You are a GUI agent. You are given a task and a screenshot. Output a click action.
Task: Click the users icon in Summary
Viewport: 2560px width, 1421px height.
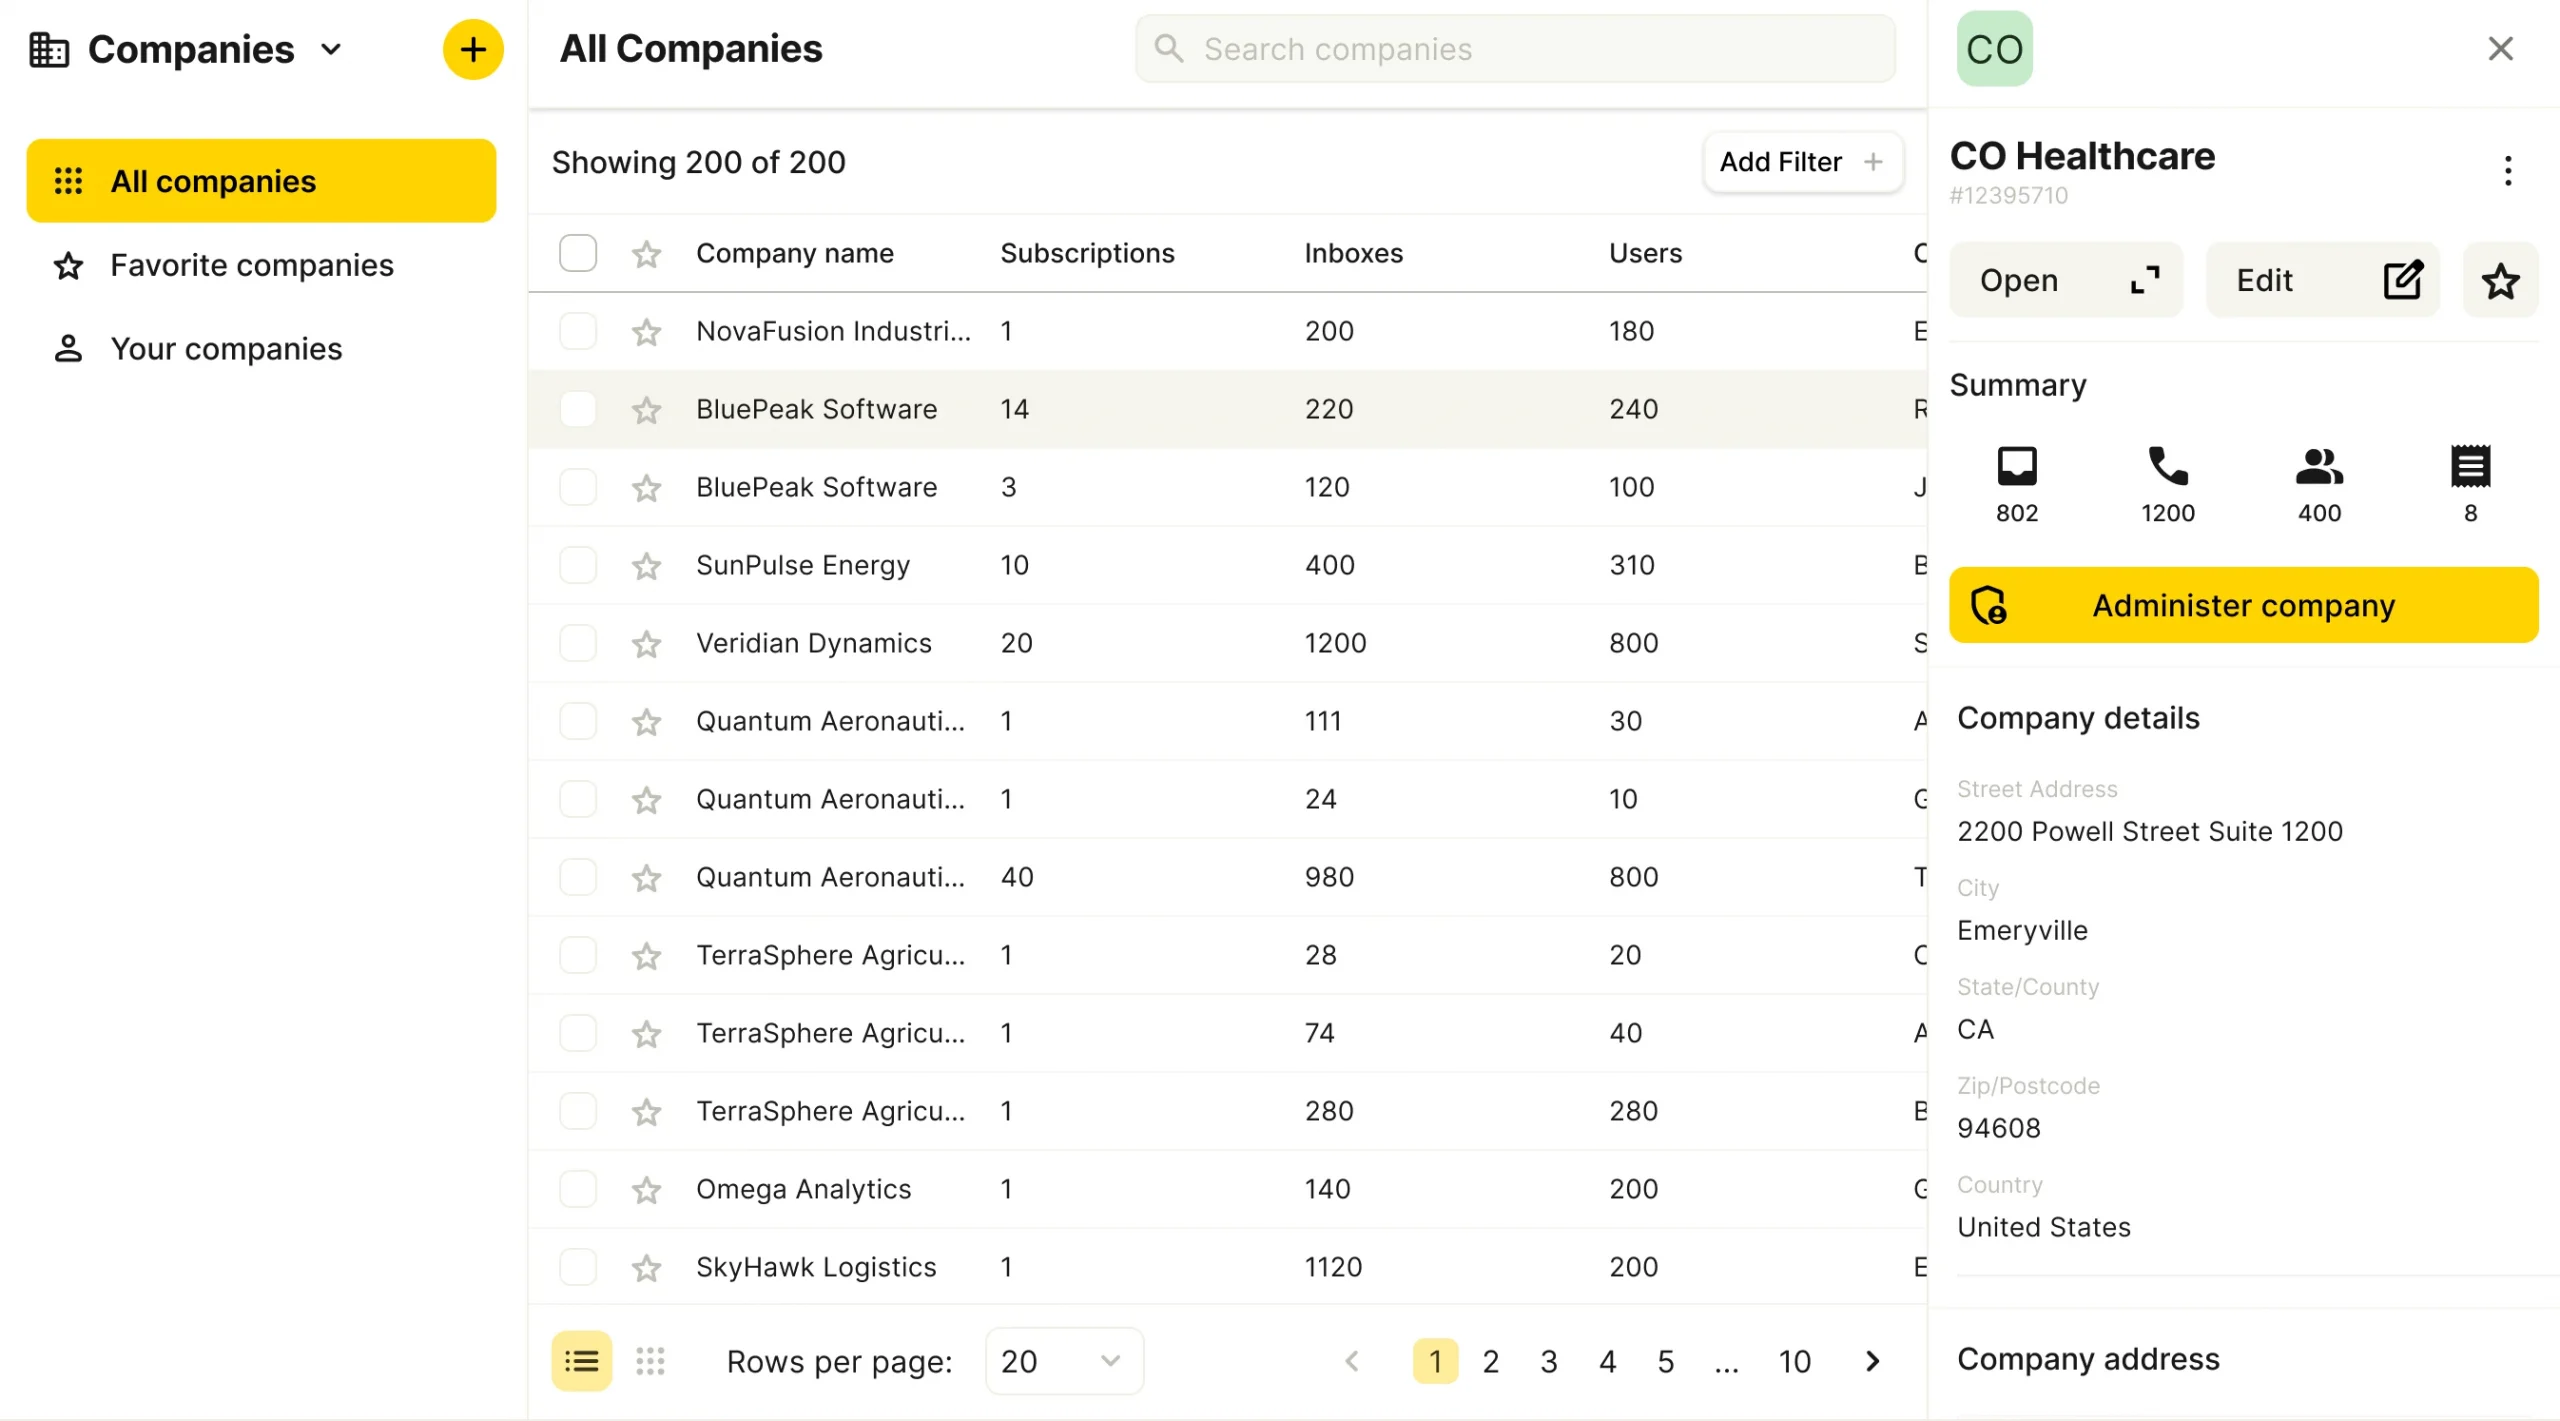tap(2318, 468)
